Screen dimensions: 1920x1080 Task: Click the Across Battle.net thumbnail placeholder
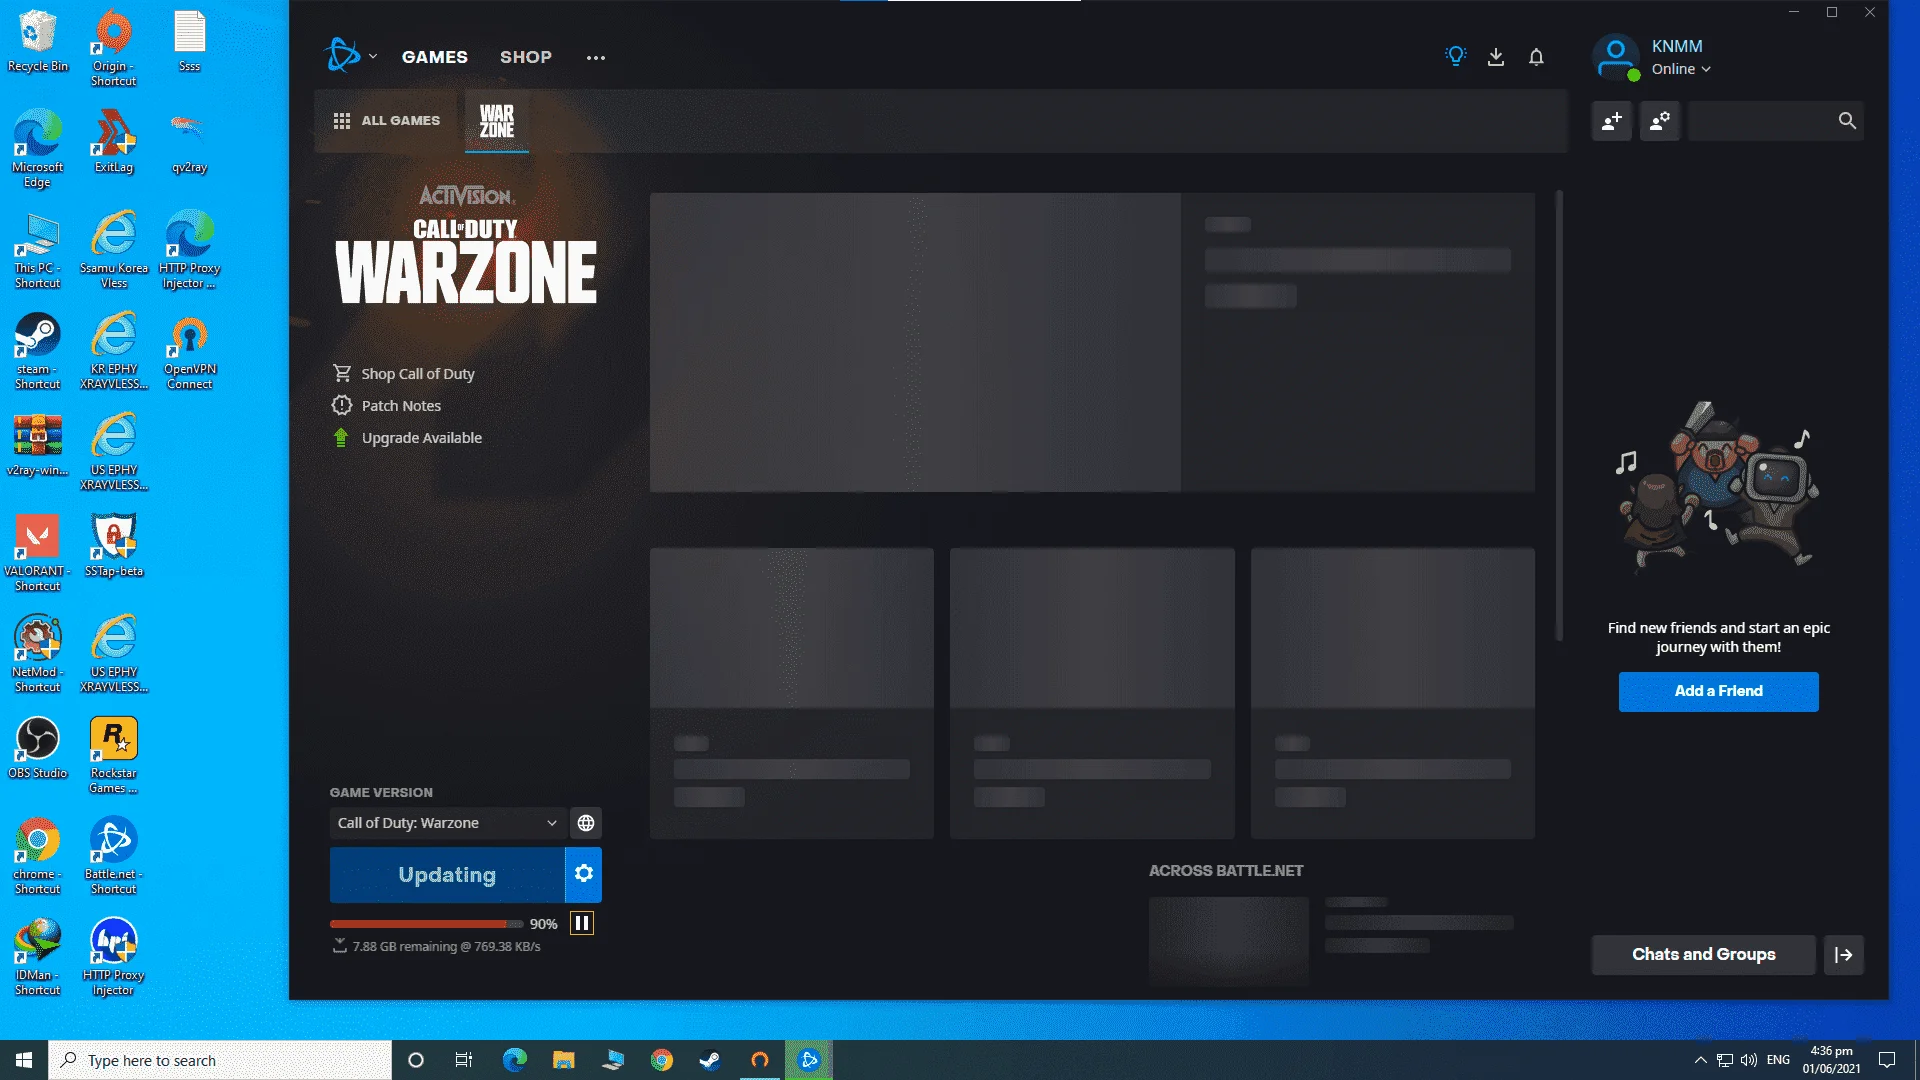tap(1229, 941)
